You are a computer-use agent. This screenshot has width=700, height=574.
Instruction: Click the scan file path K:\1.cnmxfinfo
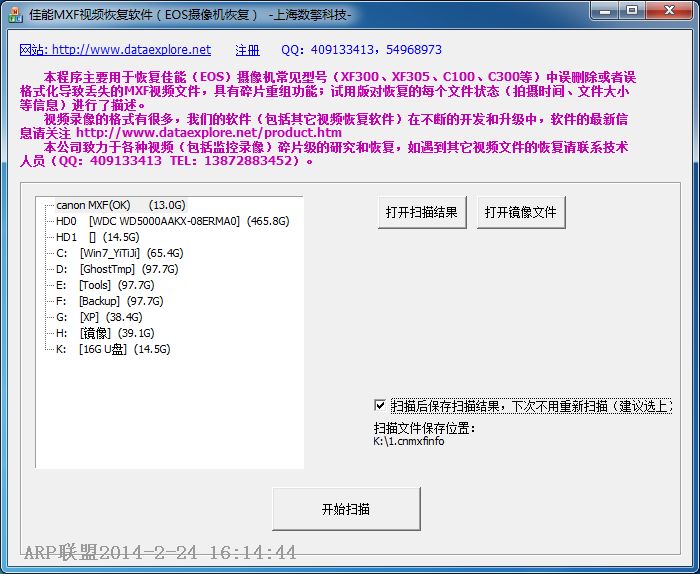(x=409, y=441)
